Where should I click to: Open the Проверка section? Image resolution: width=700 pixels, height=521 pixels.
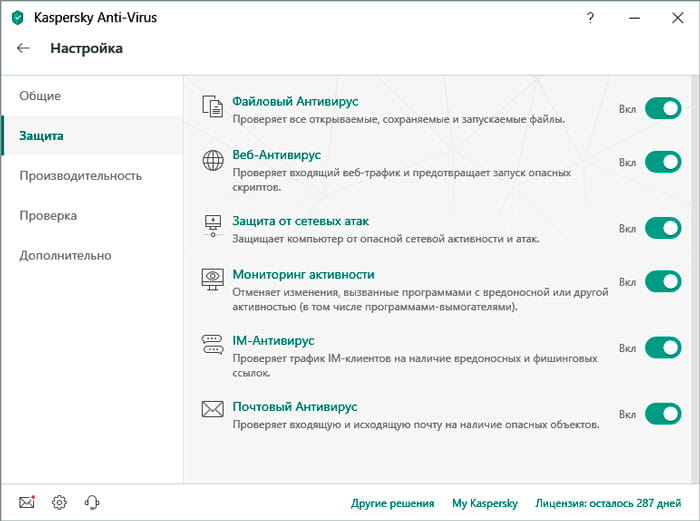92,215
